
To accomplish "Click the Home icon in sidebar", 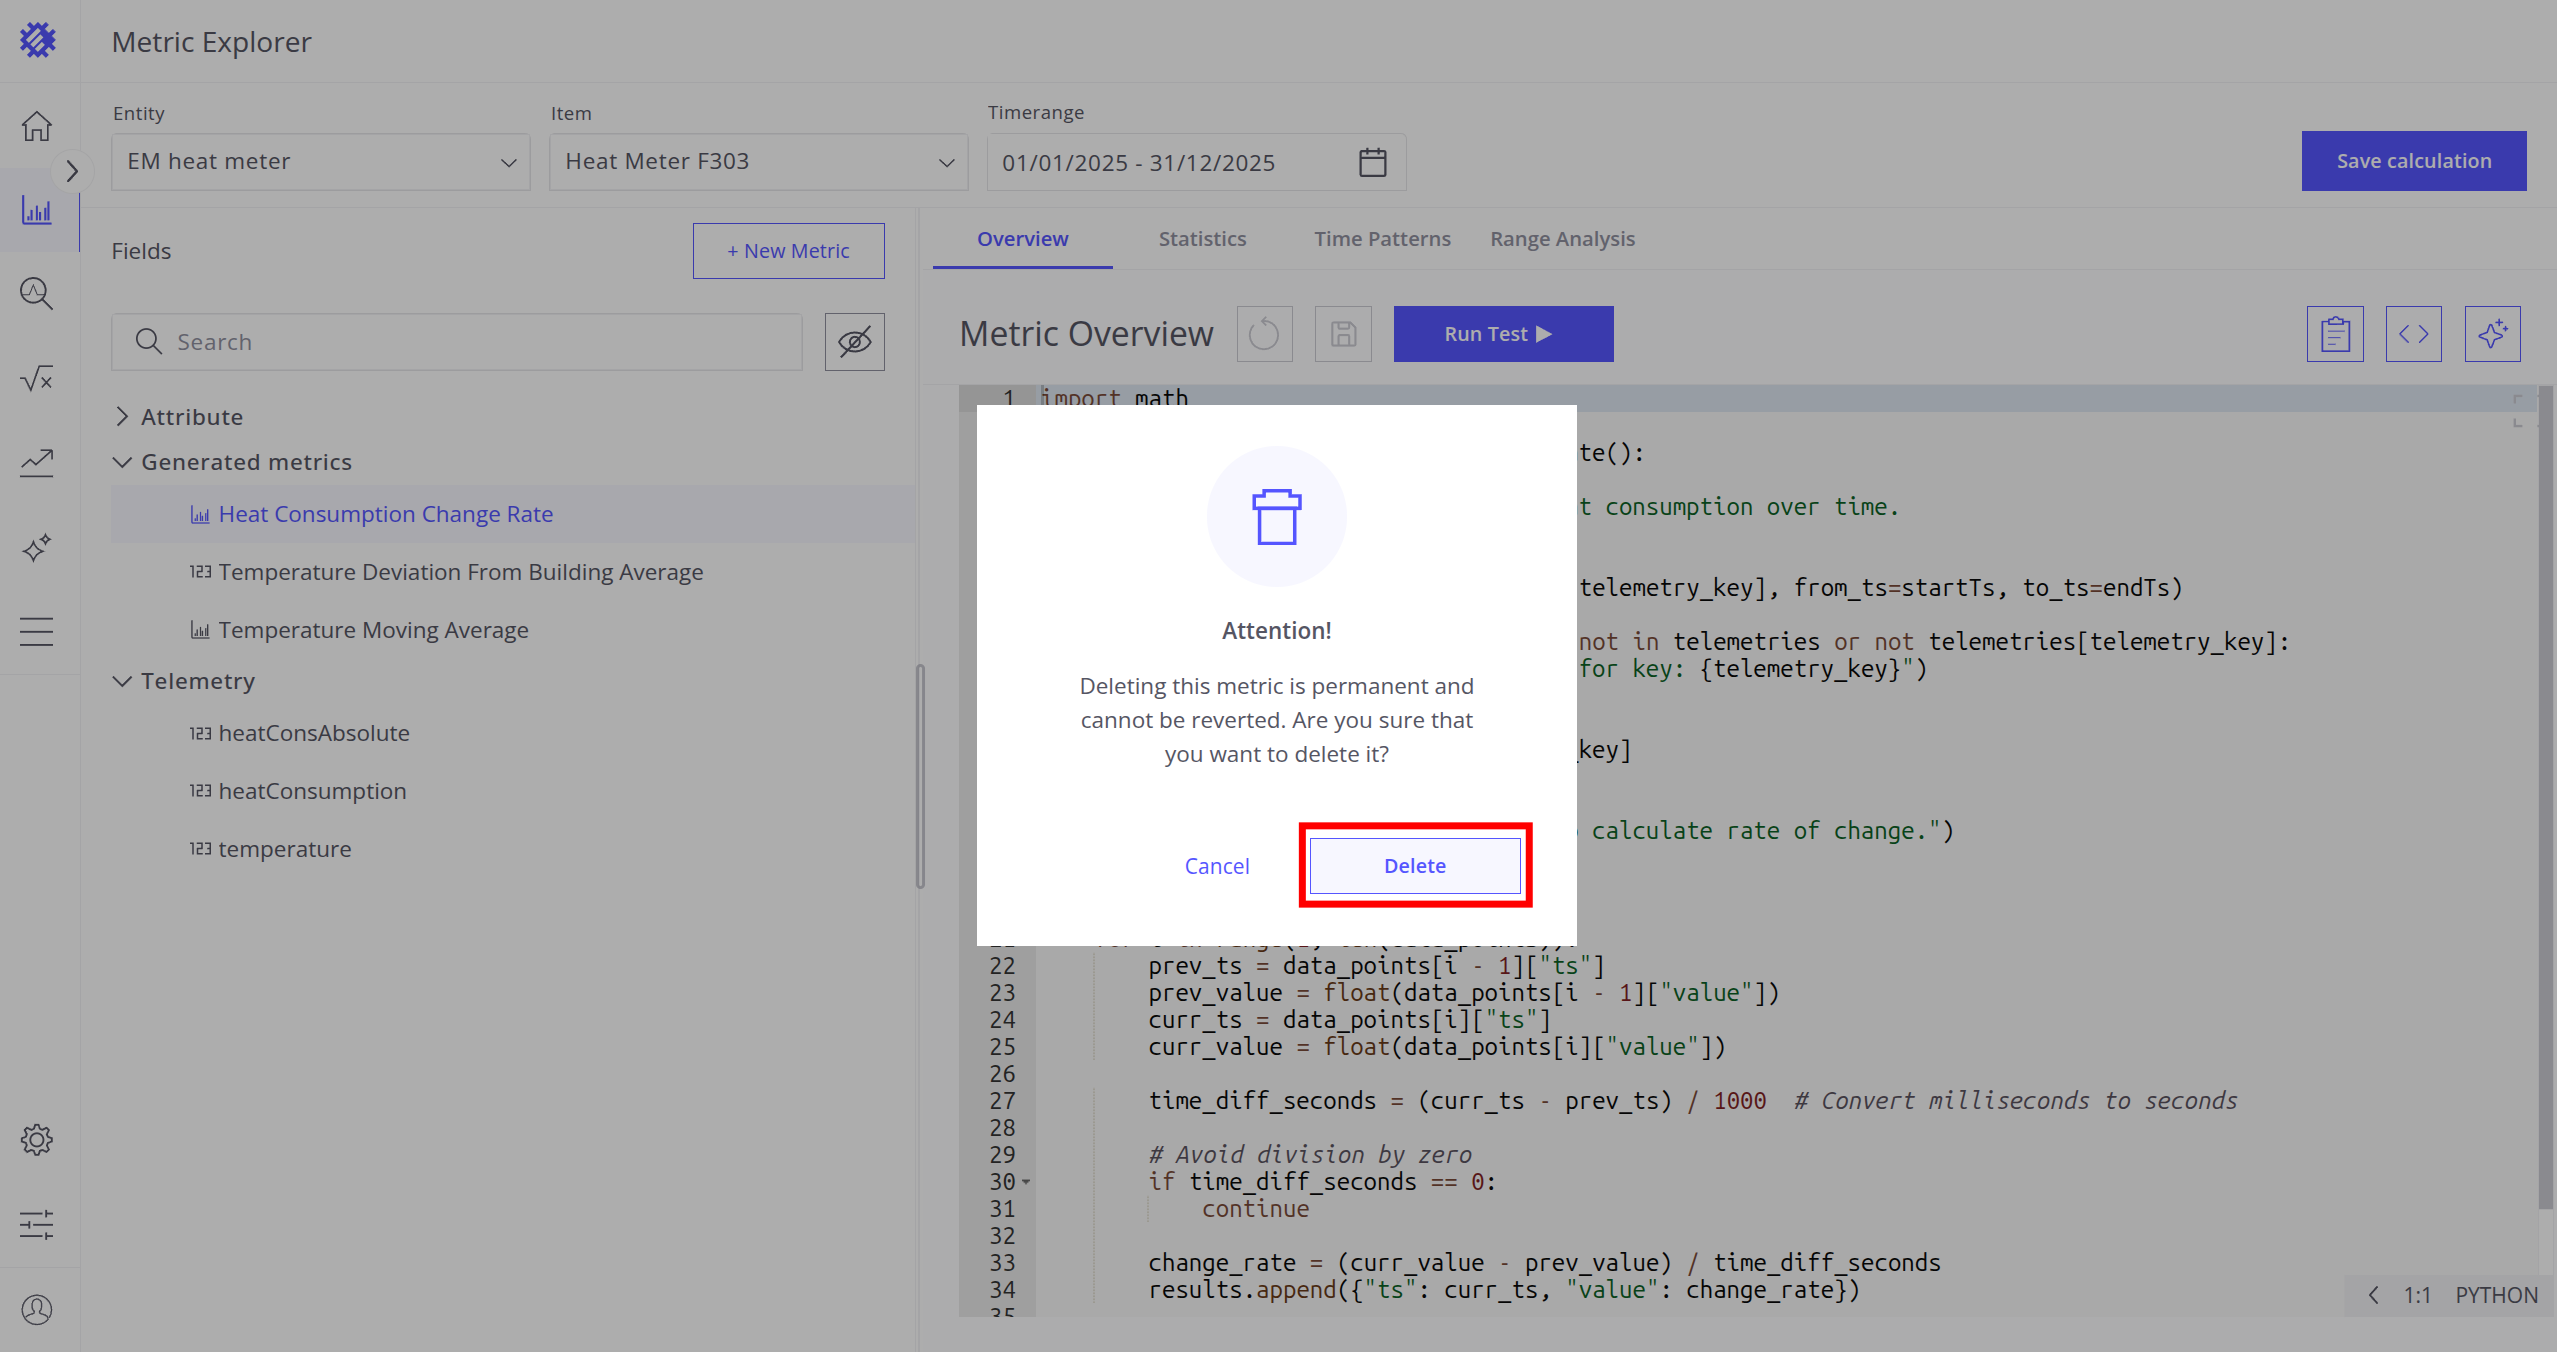I will tap(37, 127).
